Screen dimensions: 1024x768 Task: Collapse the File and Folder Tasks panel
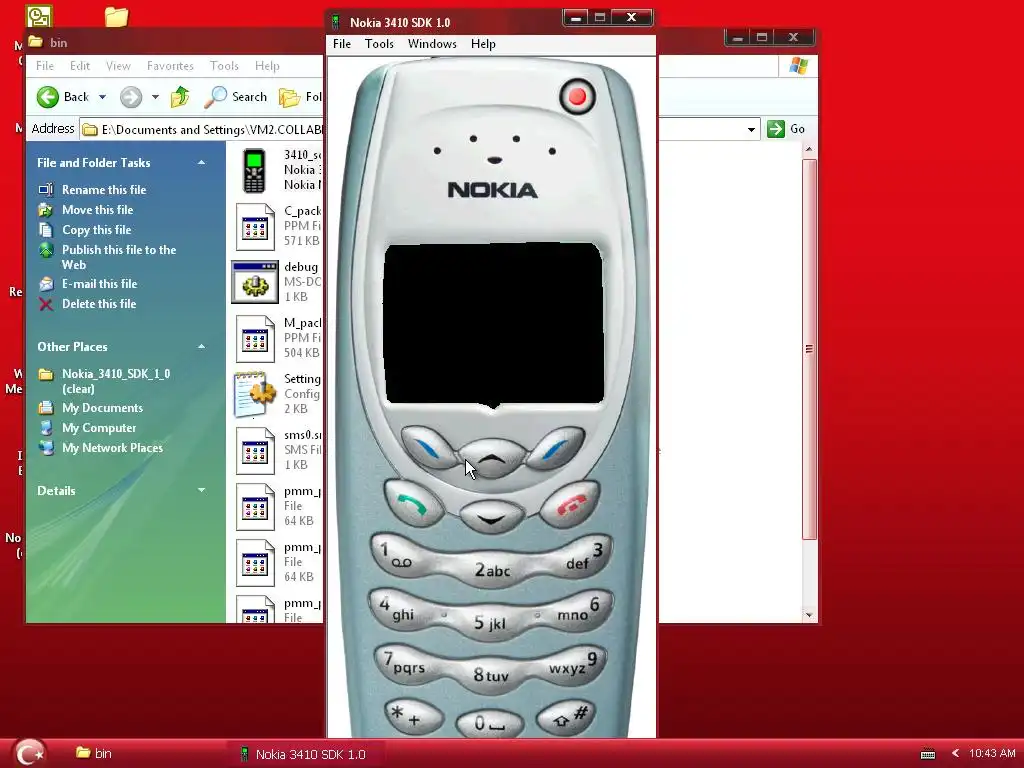pyautogui.click(x=201, y=163)
